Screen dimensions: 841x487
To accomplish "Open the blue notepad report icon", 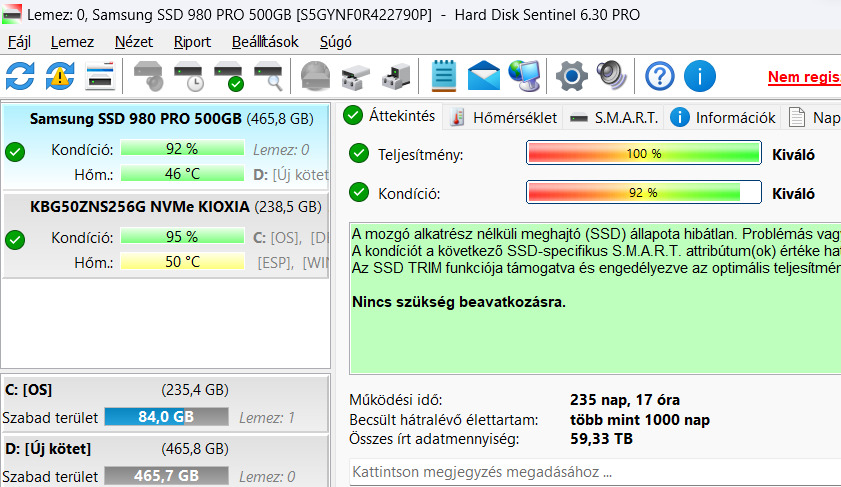I will pyautogui.click(x=444, y=75).
